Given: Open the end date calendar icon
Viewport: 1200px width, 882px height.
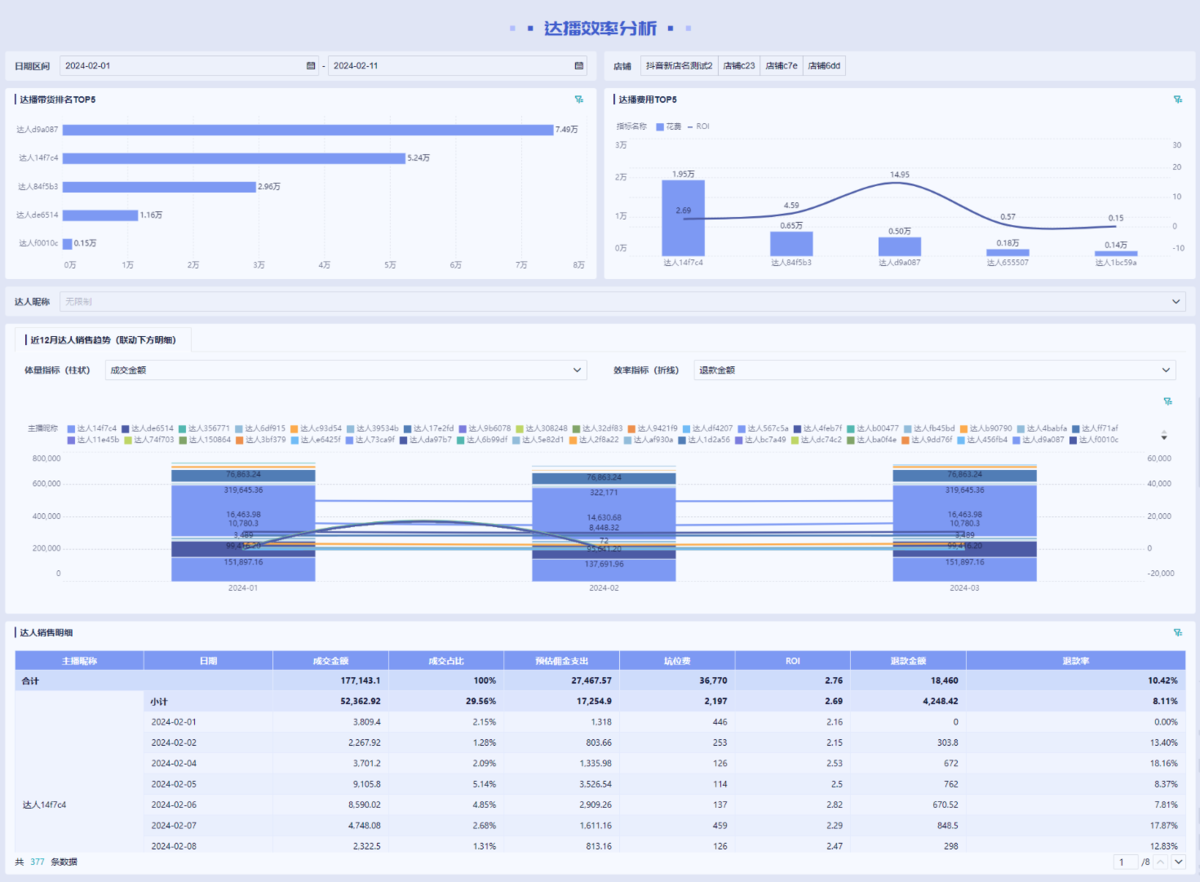Looking at the screenshot, I should 579,66.
